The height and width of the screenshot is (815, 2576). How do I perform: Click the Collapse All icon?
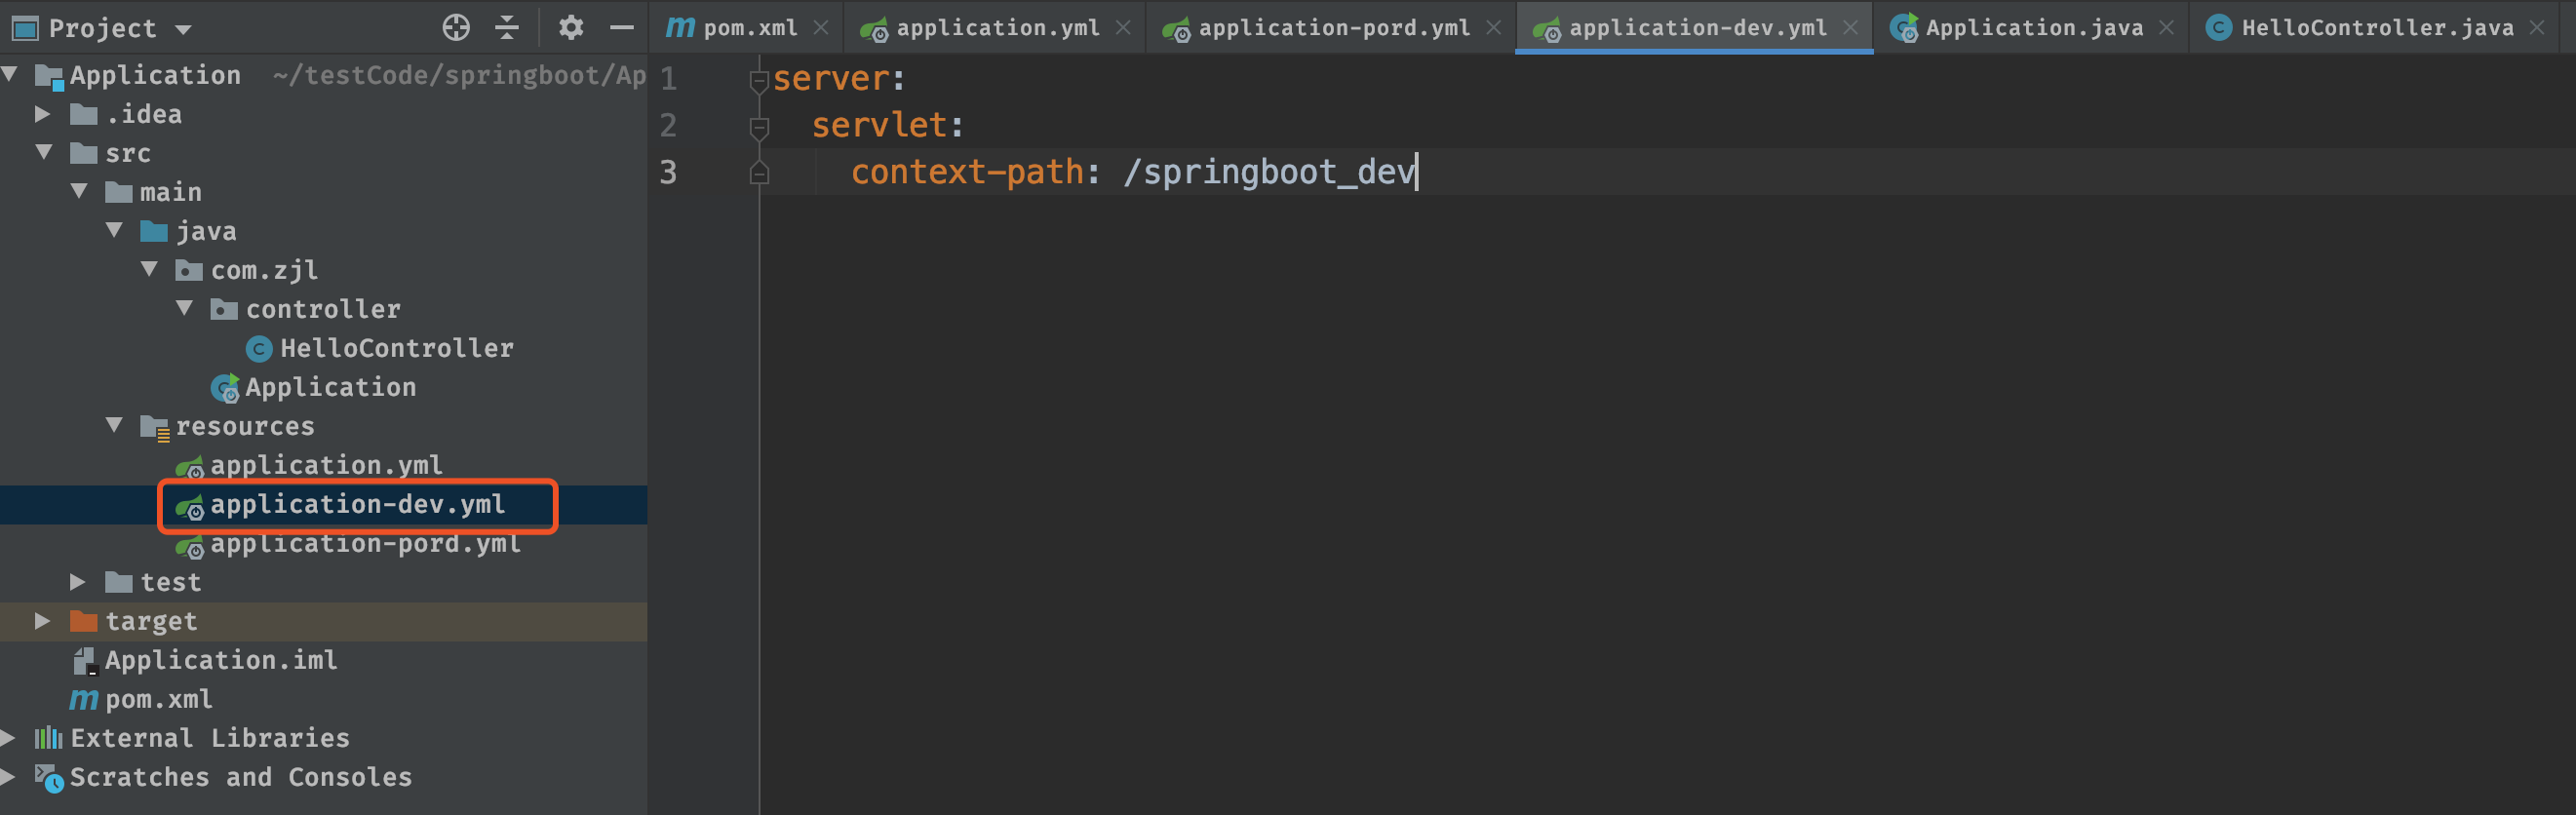(x=507, y=27)
